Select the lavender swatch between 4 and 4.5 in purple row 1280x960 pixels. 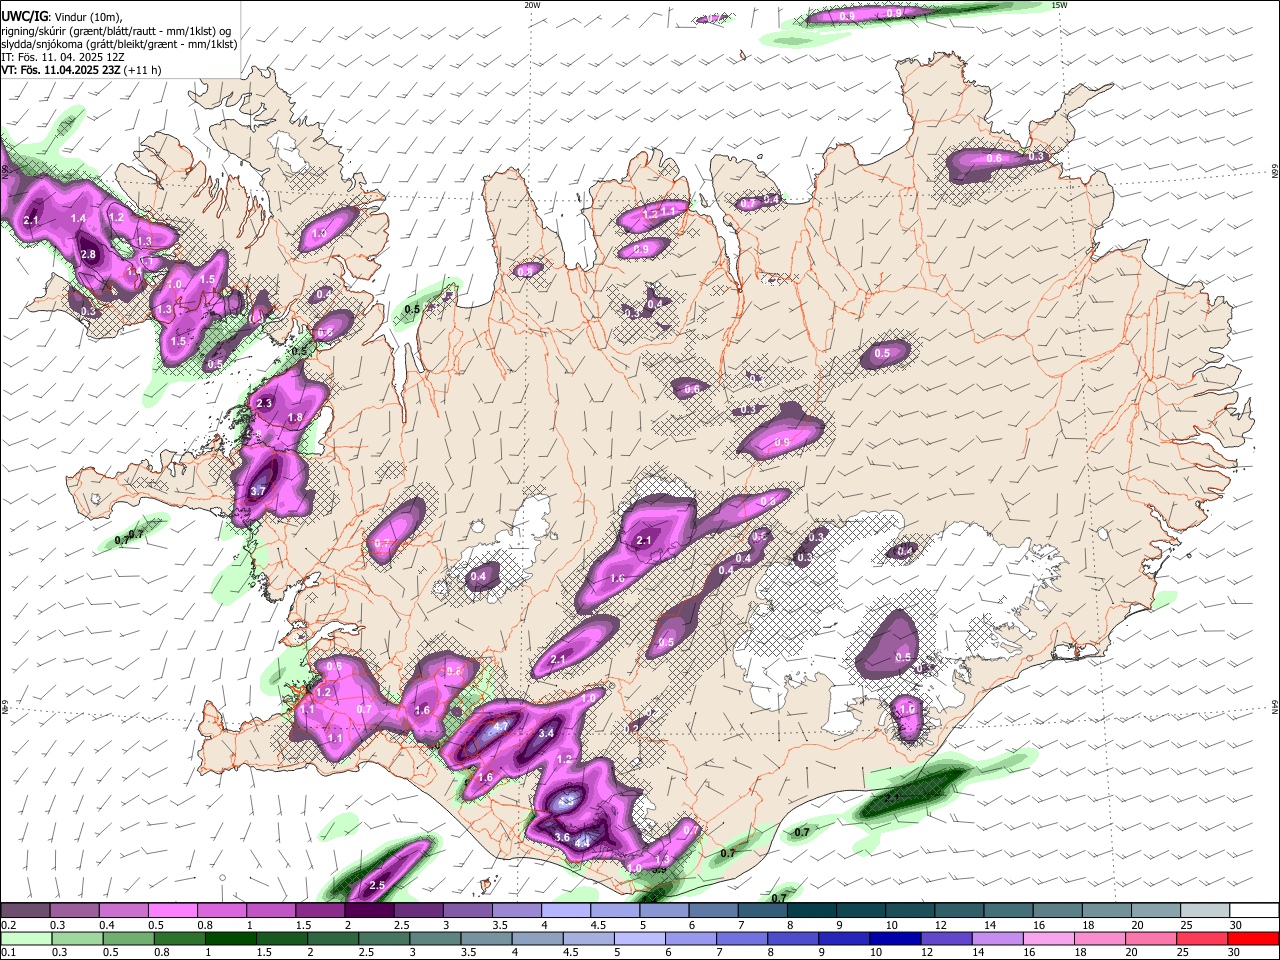coord(565,911)
